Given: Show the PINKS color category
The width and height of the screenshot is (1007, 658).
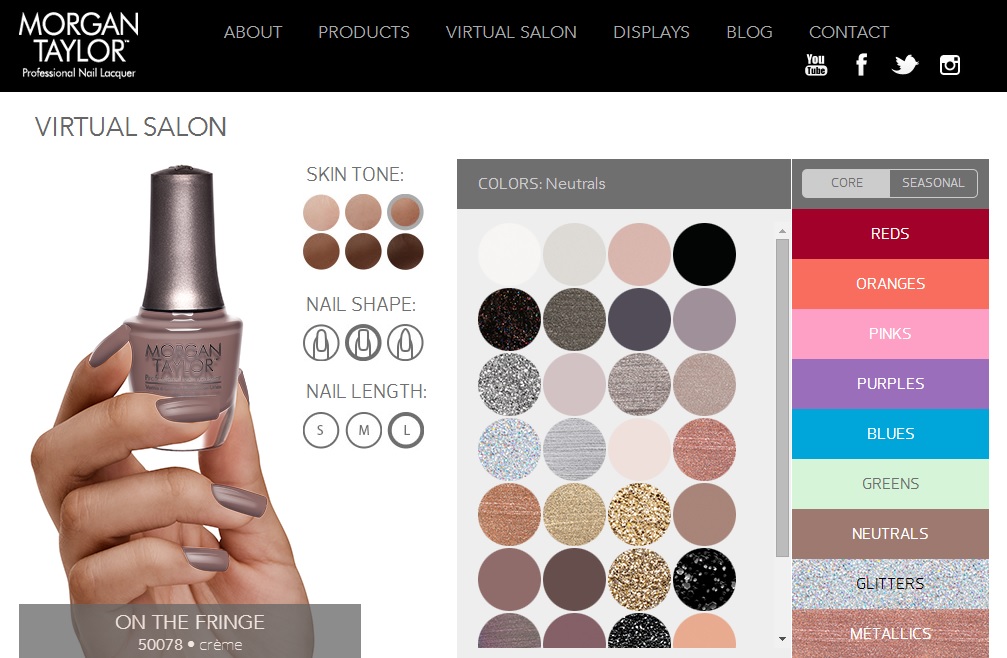Looking at the screenshot, I should (890, 334).
